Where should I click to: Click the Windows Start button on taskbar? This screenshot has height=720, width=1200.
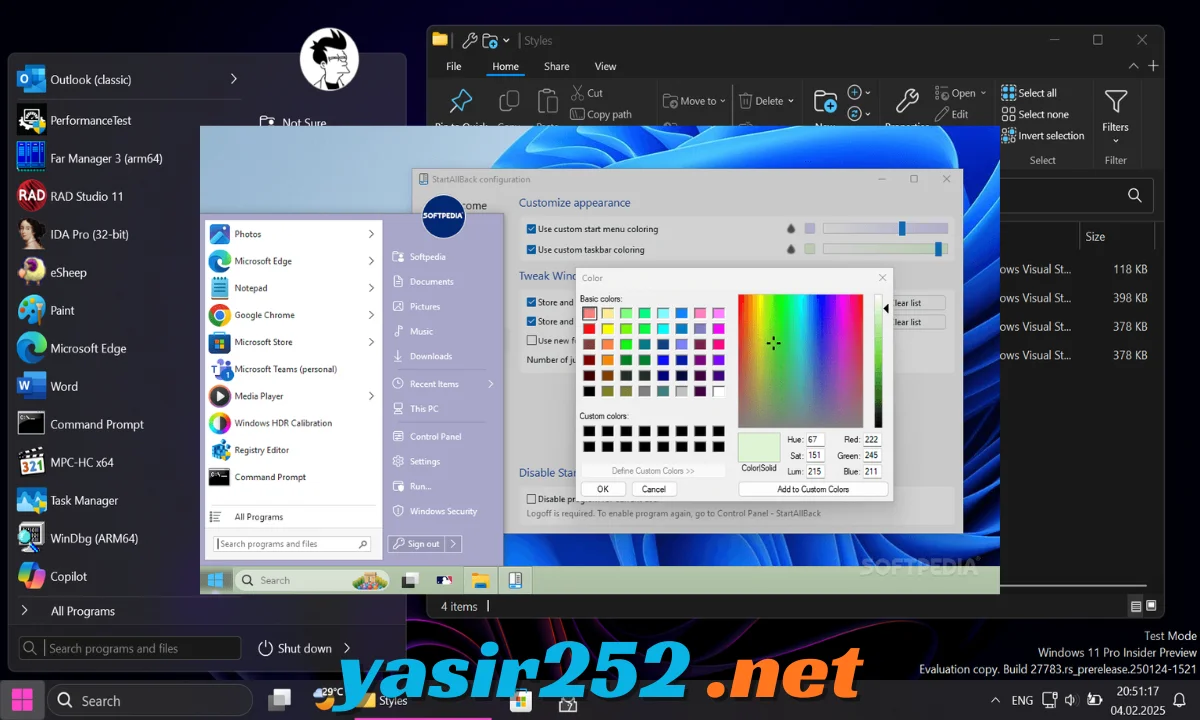coord(22,700)
